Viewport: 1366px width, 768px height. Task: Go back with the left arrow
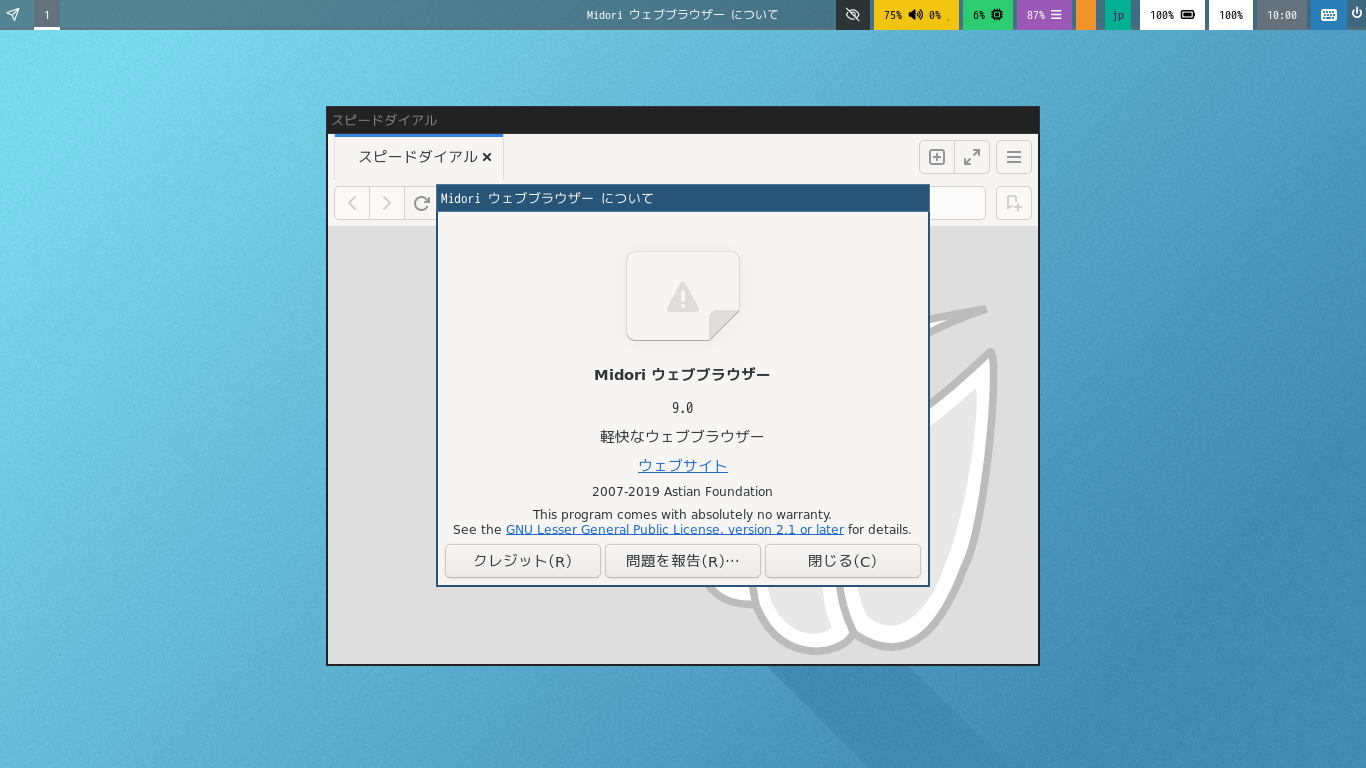click(352, 203)
